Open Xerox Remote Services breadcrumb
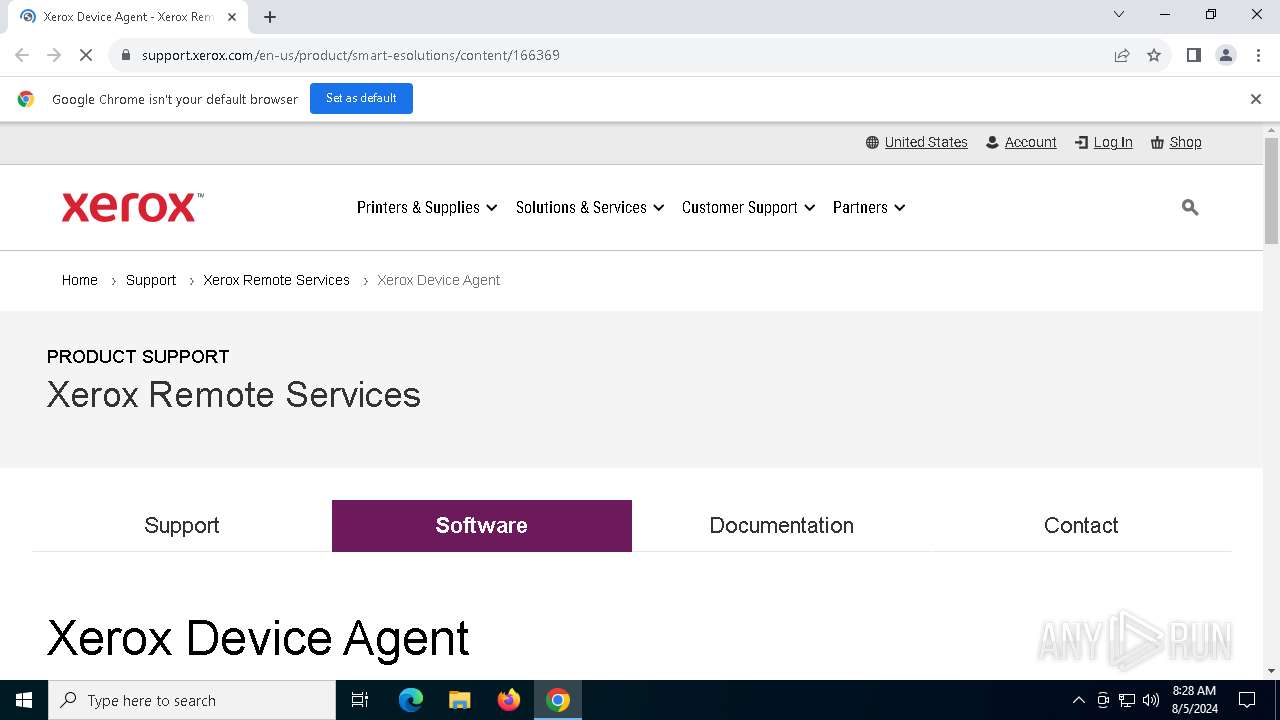Screen dimensions: 1280x720 (x=276, y=280)
